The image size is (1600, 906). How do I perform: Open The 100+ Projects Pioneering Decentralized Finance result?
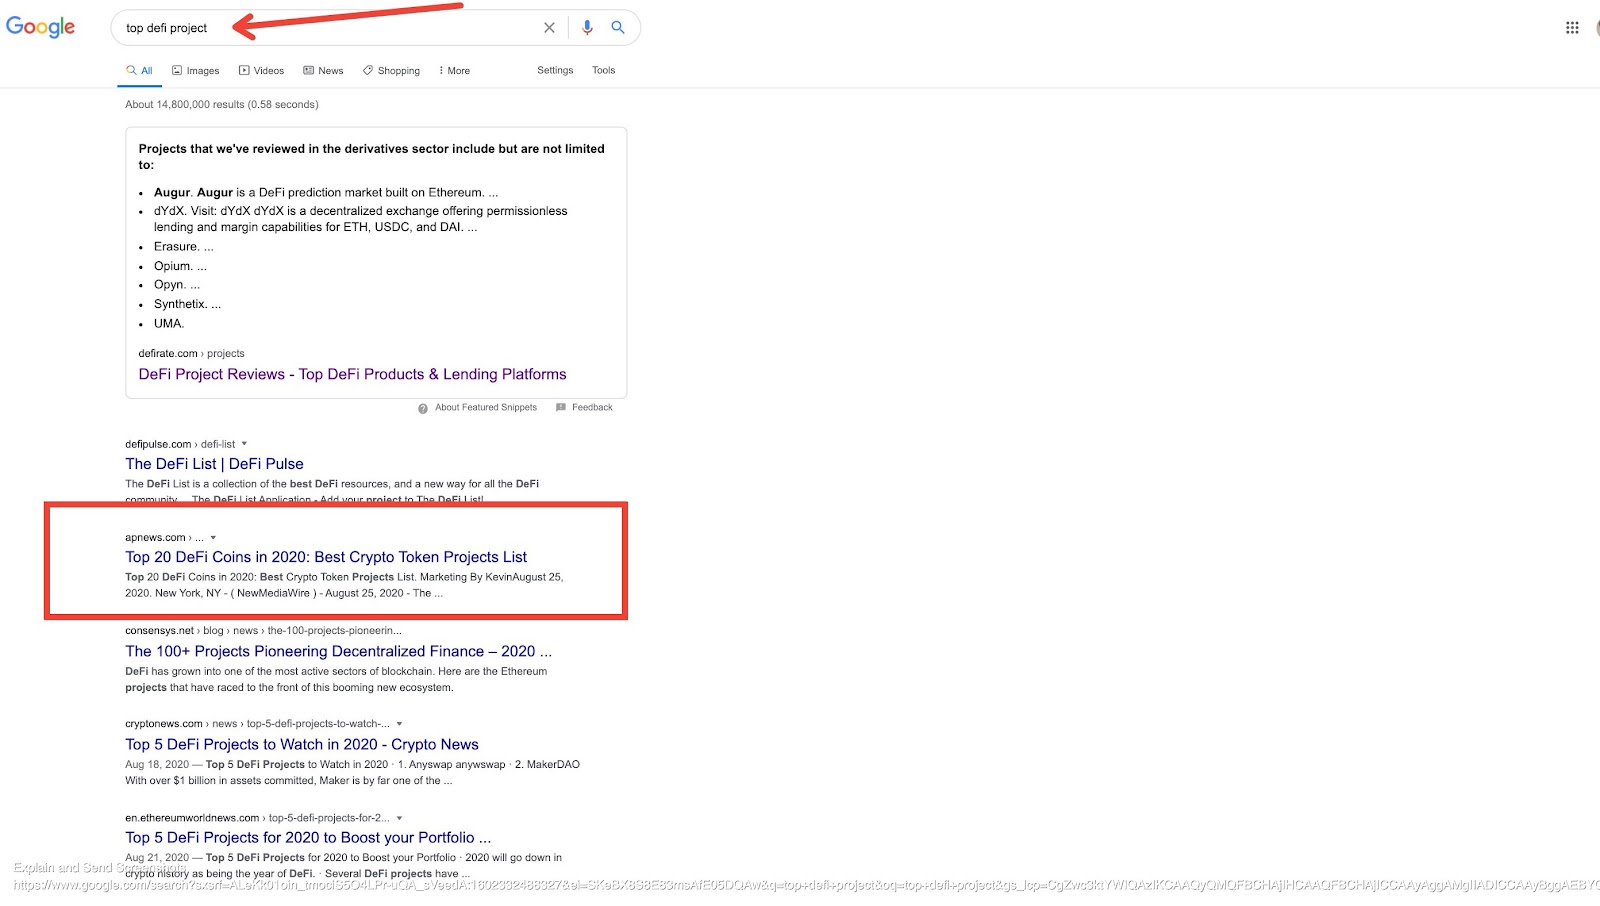click(x=338, y=651)
